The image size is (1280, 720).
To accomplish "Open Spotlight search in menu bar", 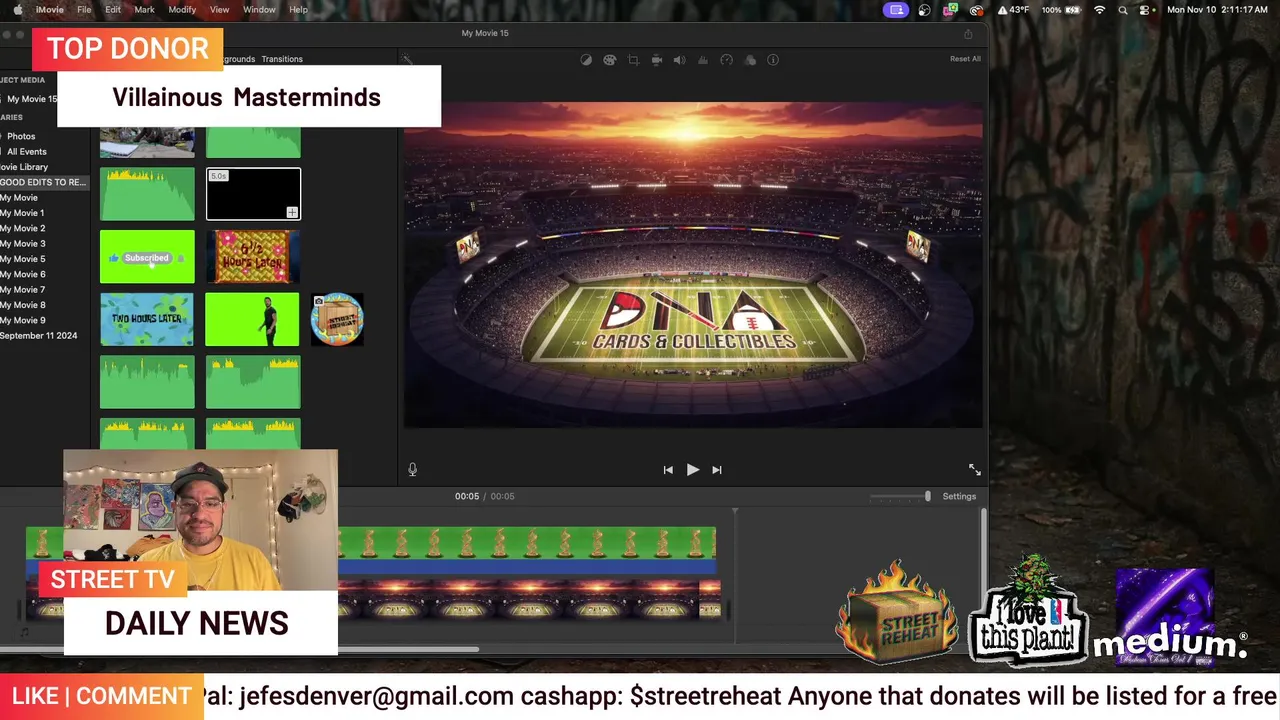I will tap(1123, 10).
